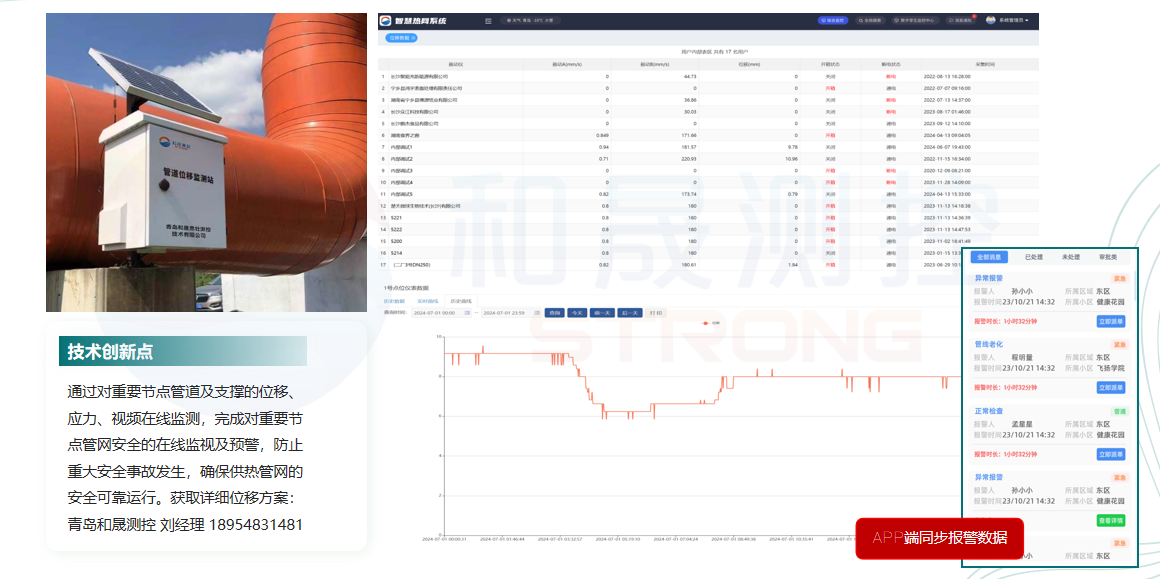Click the timestamp 2024-06-07 19:43:00
The height and width of the screenshot is (579, 1160).
(948, 147)
